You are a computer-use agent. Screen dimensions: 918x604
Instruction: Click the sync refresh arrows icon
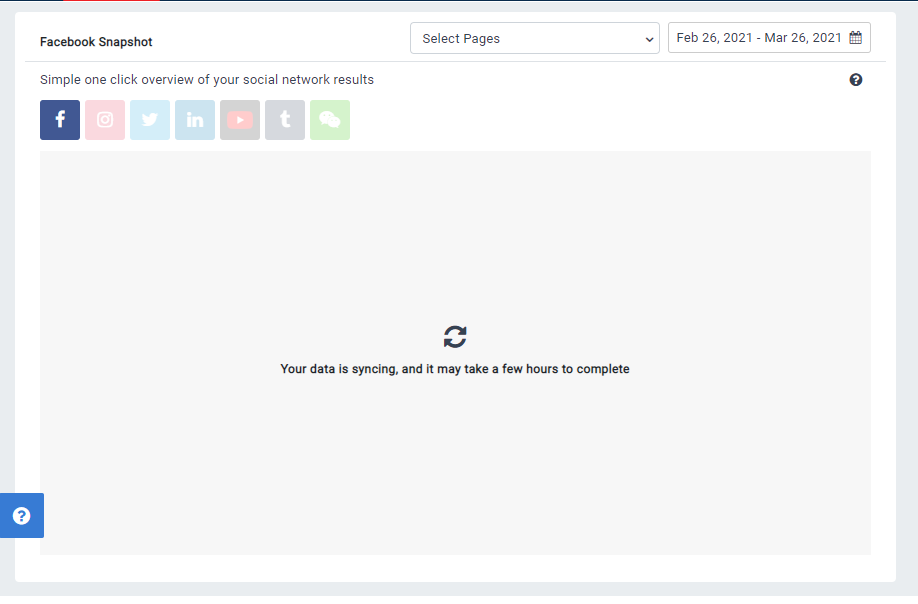(x=455, y=337)
